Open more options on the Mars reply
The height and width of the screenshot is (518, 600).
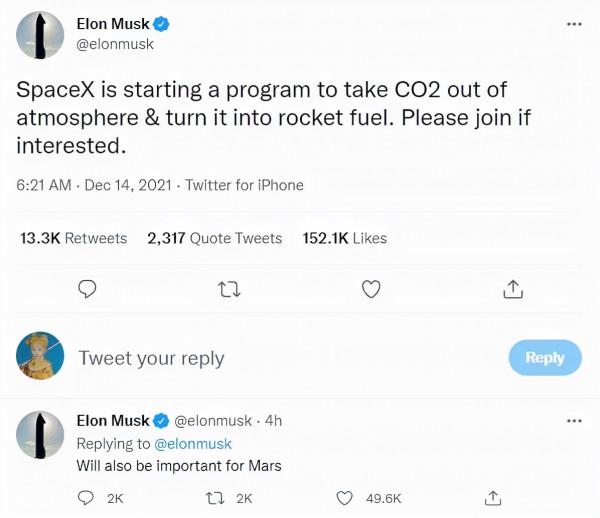(573, 421)
